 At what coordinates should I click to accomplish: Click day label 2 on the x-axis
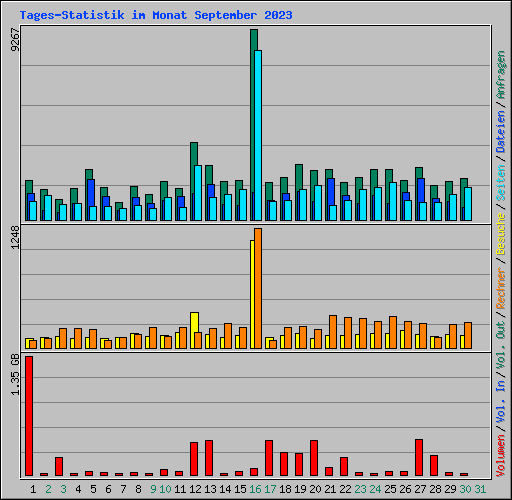[48, 489]
